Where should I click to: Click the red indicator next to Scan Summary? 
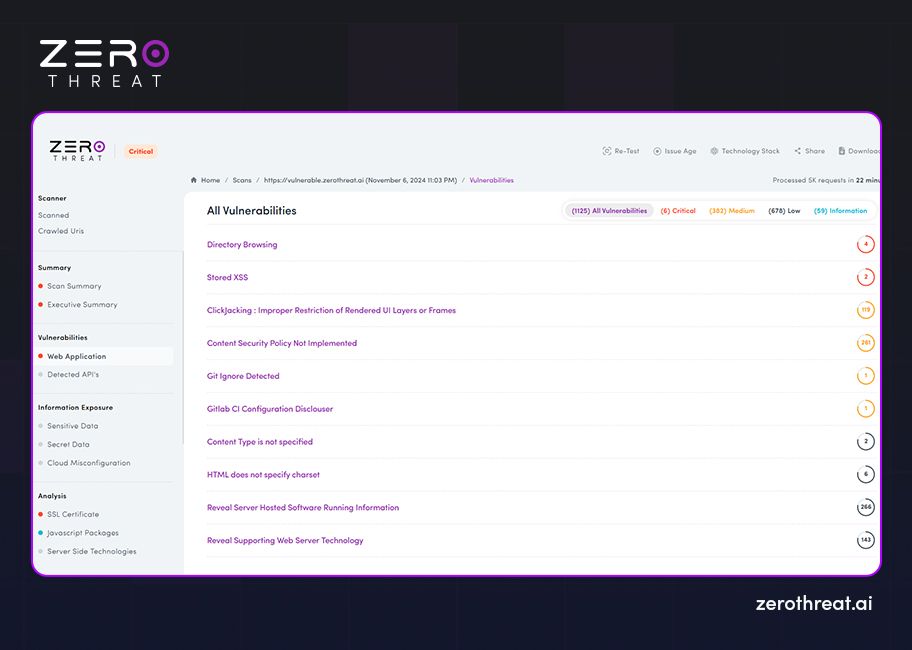coord(40,286)
